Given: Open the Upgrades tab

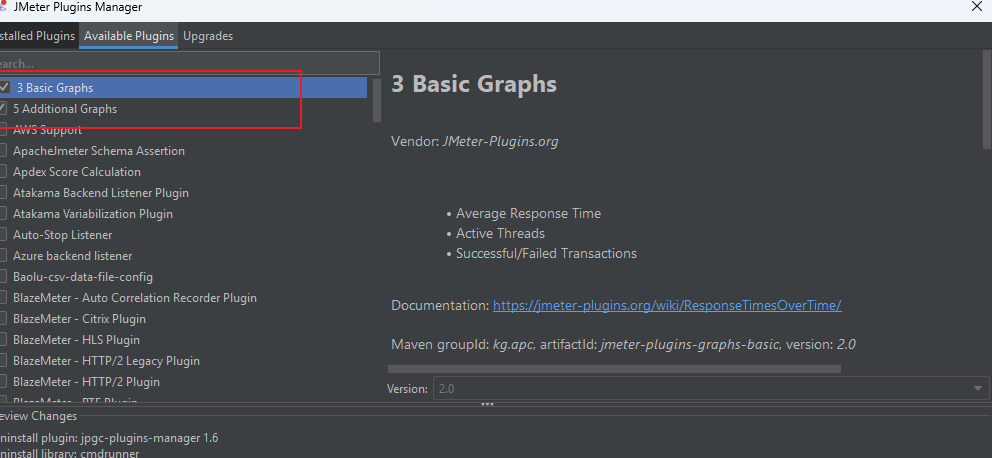Looking at the screenshot, I should [x=208, y=36].
